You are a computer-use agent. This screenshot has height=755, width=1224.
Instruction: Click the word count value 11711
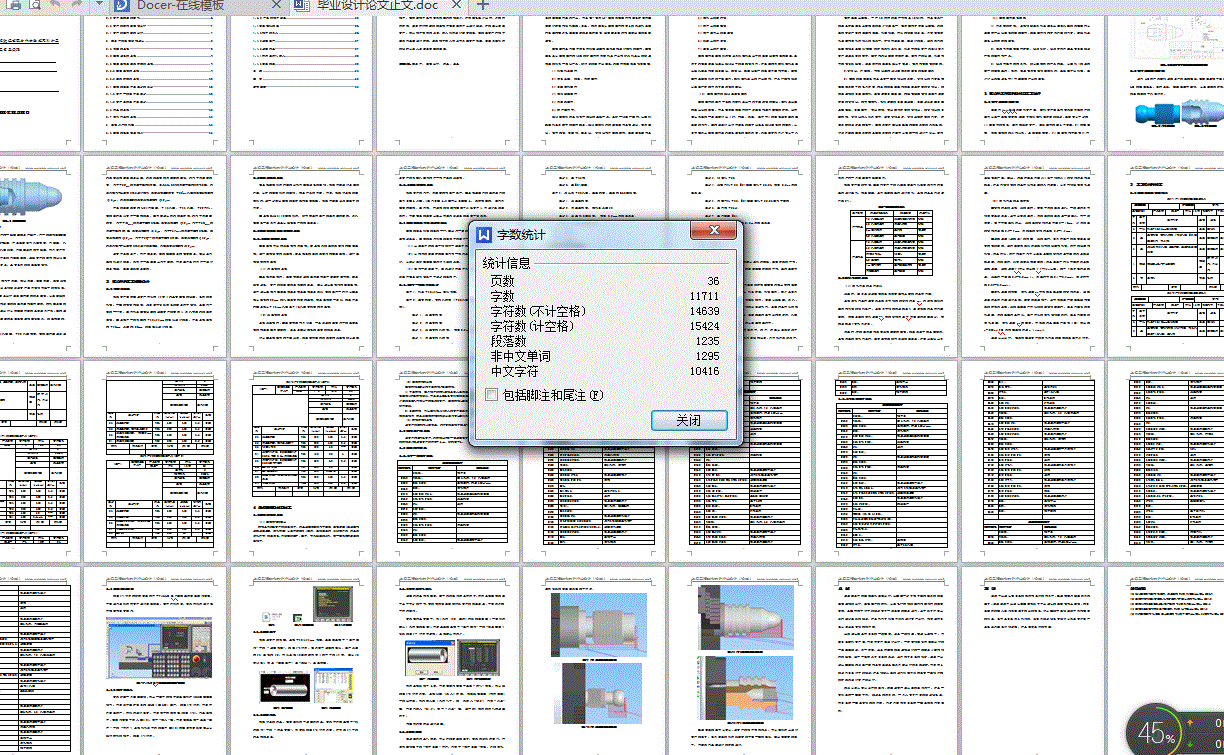click(x=704, y=296)
